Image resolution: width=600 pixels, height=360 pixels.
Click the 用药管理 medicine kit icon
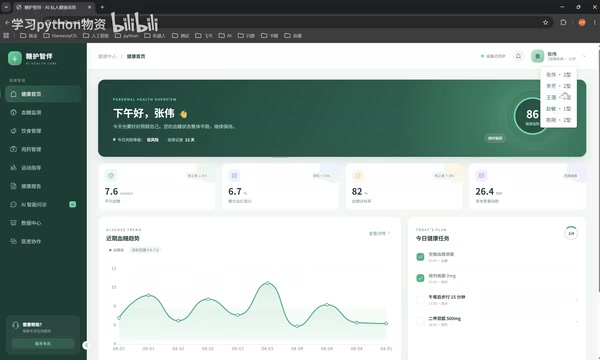point(13,149)
